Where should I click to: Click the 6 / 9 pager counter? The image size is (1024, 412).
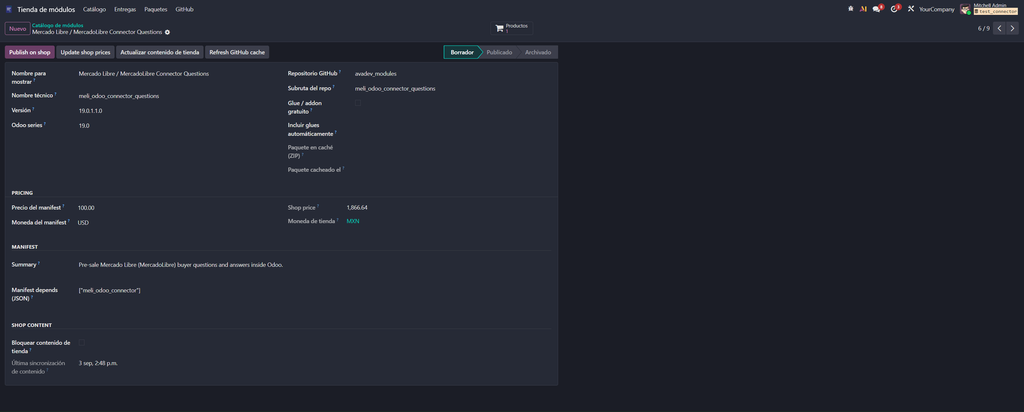[984, 28]
